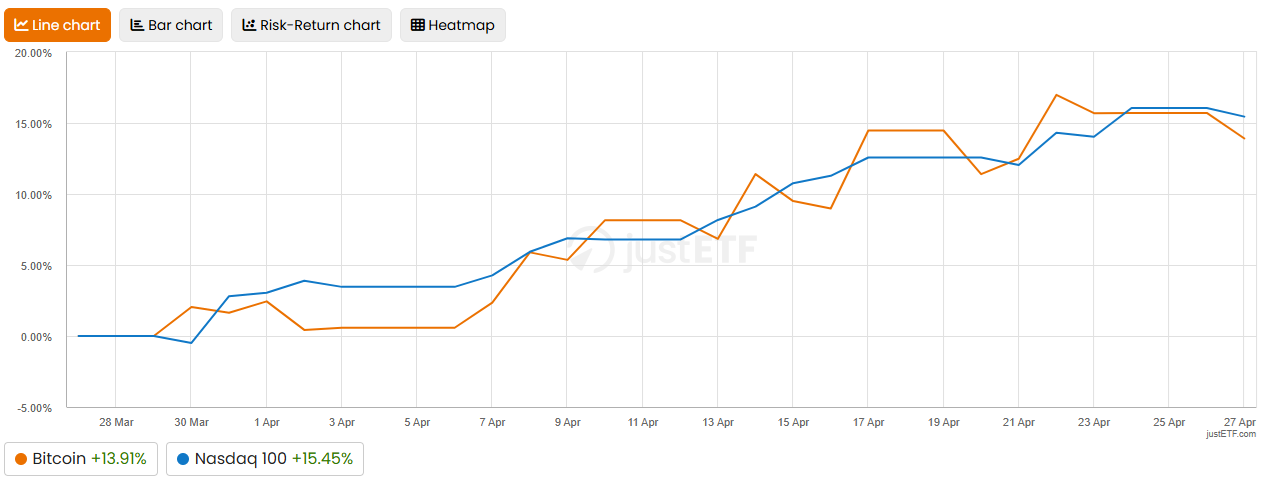The height and width of the screenshot is (492, 1271).
Task: Click the 17 Apr x-axis date label
Action: [x=868, y=423]
